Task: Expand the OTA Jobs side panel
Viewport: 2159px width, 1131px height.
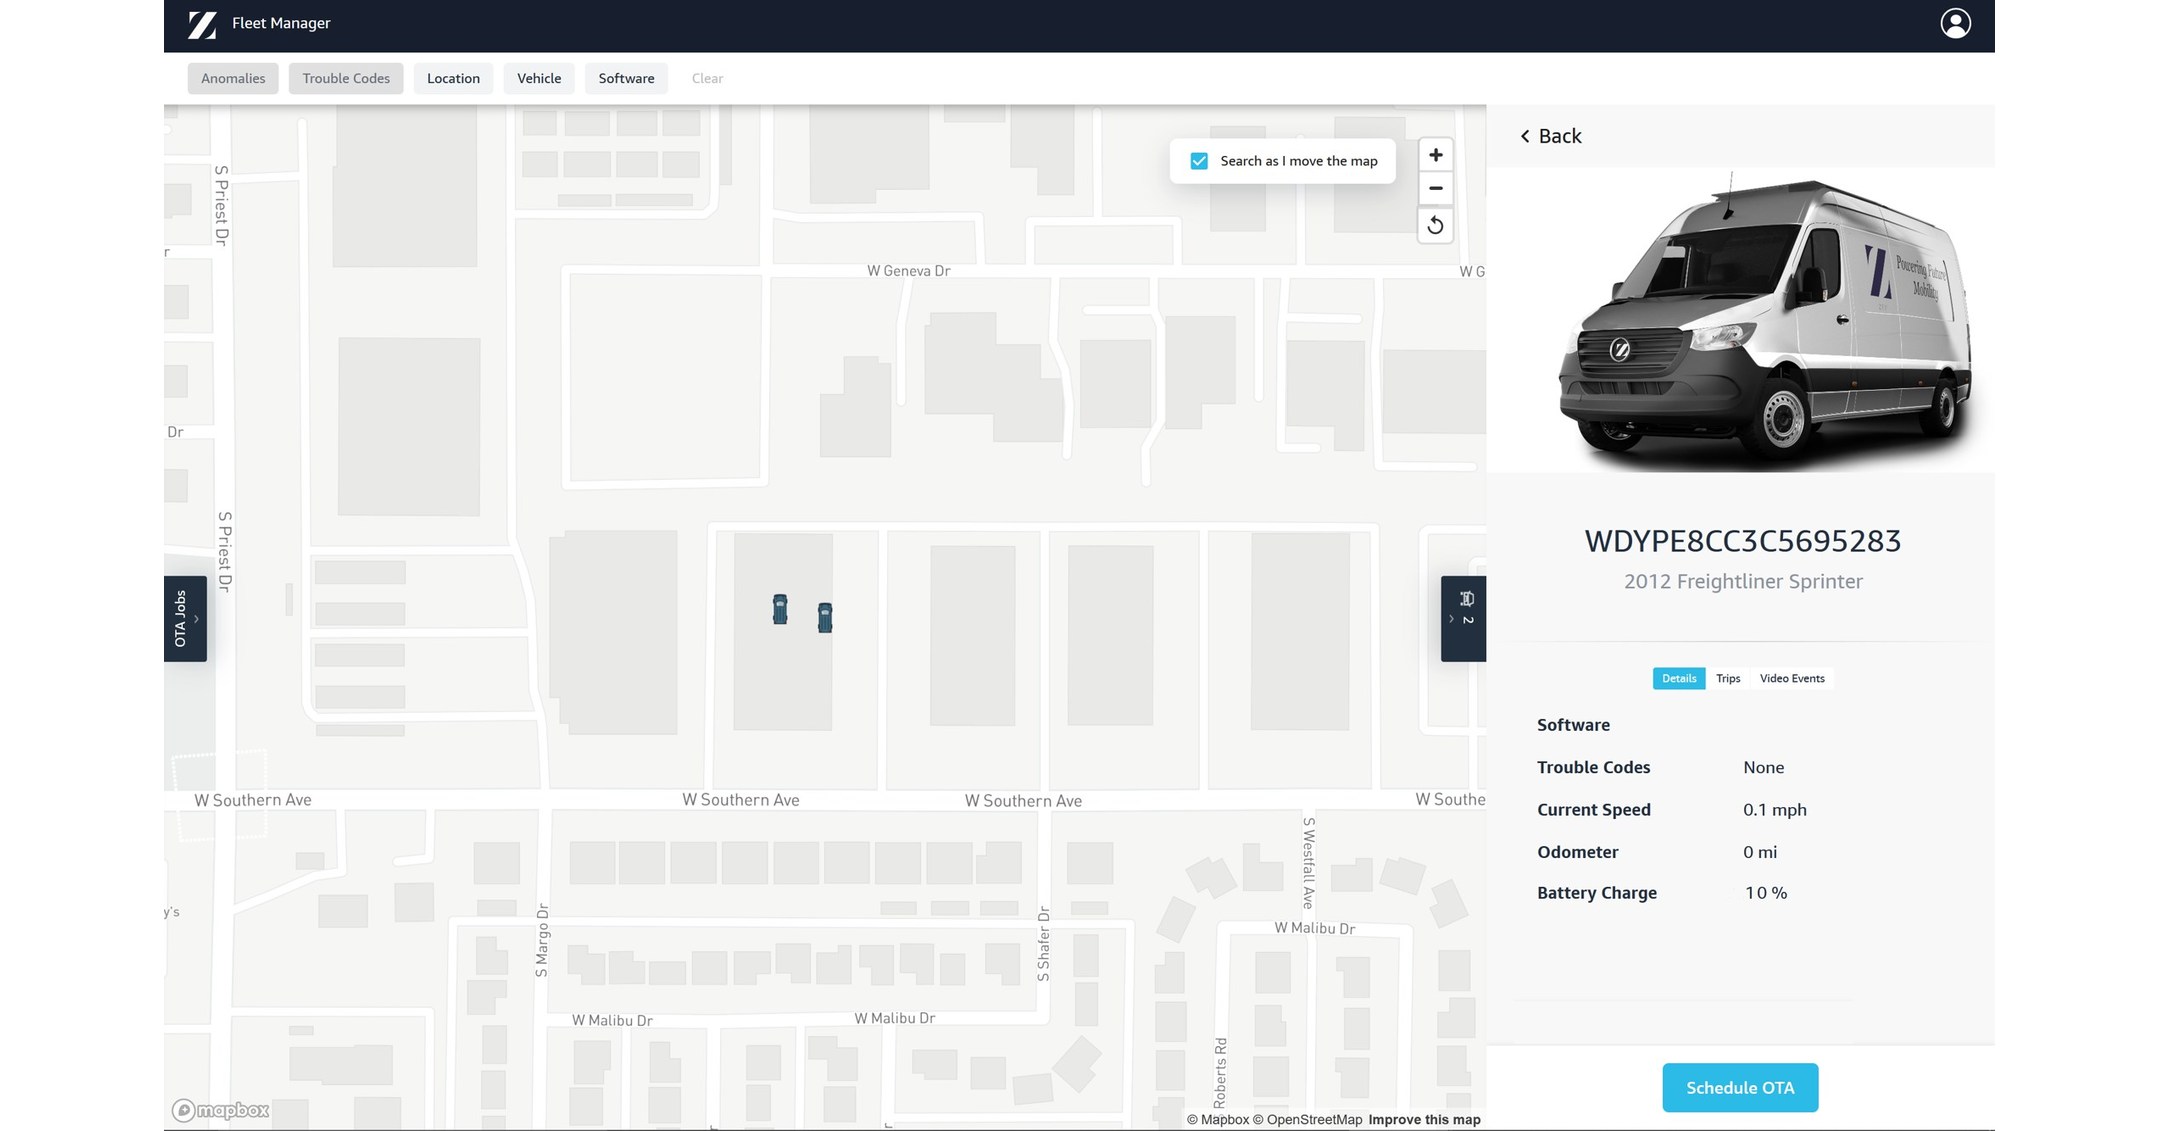Action: pyautogui.click(x=185, y=618)
